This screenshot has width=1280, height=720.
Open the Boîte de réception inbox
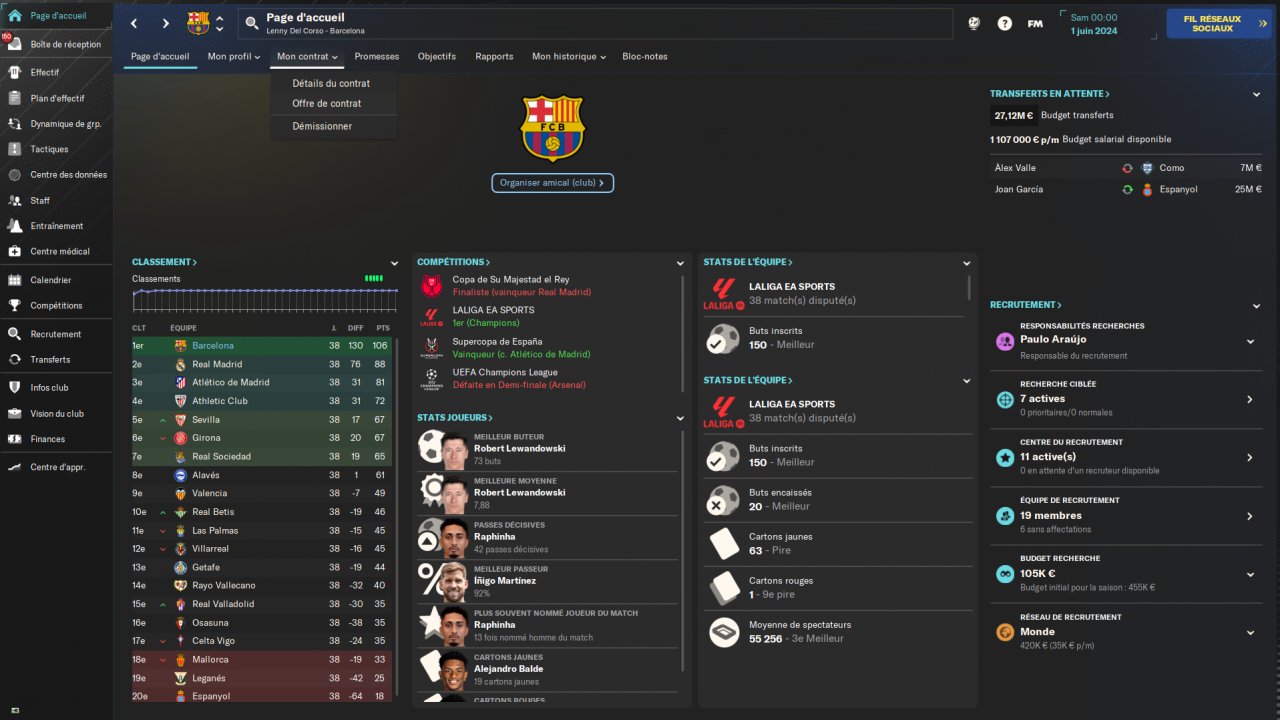[56, 44]
